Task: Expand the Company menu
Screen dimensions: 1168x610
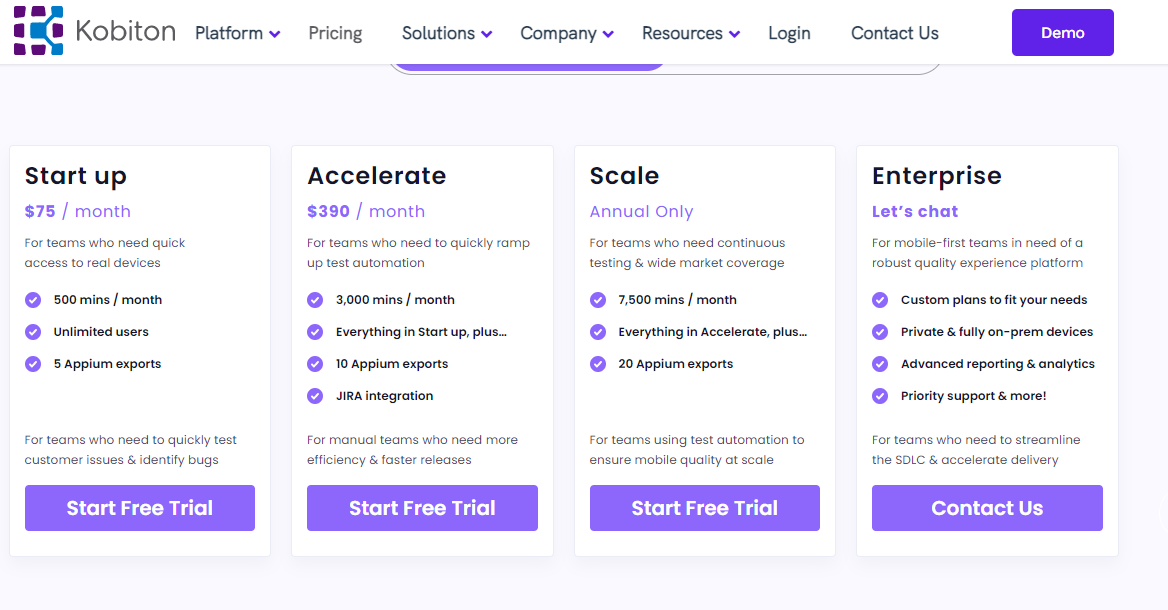Action: click(x=567, y=34)
